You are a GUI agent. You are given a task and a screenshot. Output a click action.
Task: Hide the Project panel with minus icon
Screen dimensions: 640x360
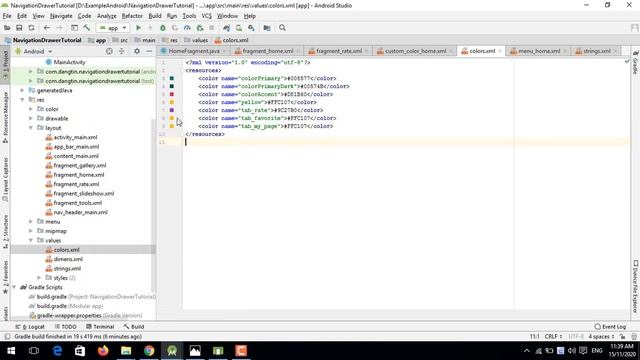[149, 51]
